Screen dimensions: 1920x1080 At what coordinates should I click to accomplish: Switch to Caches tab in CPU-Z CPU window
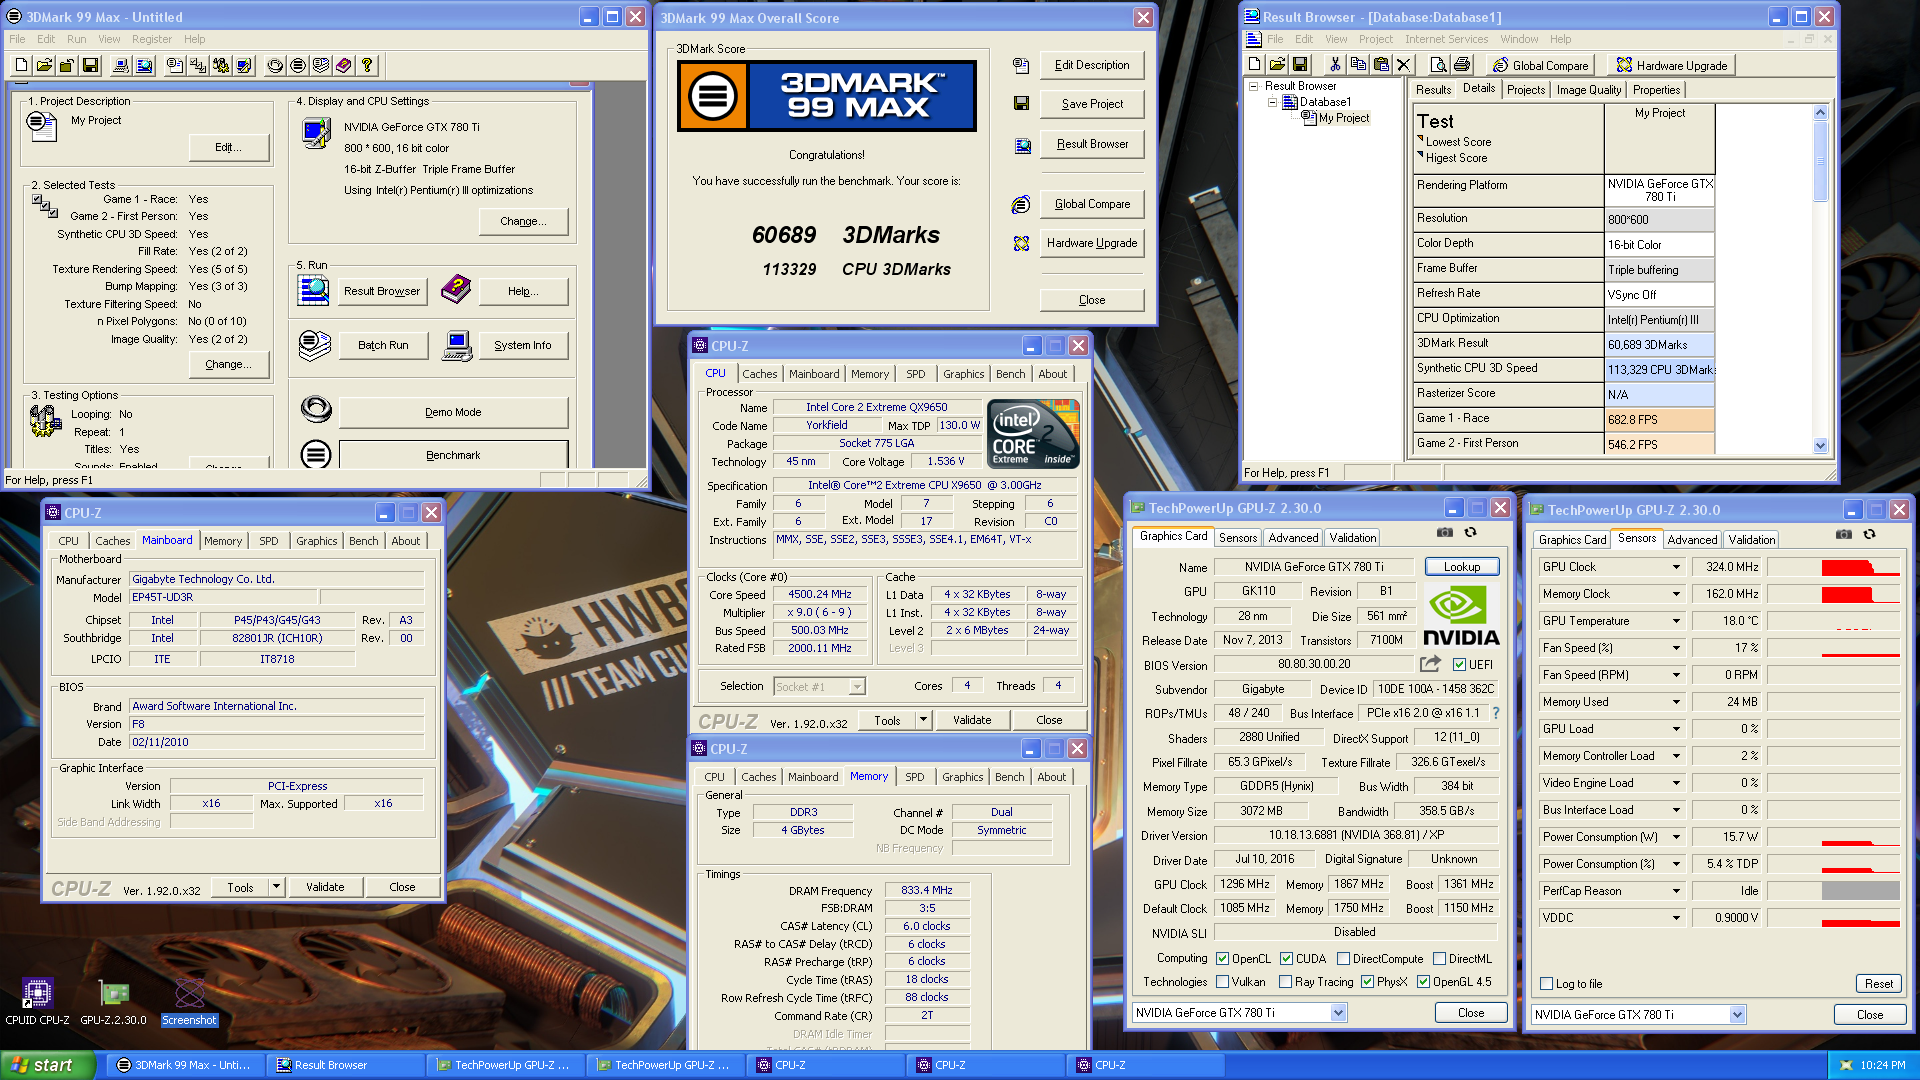pyautogui.click(x=759, y=374)
